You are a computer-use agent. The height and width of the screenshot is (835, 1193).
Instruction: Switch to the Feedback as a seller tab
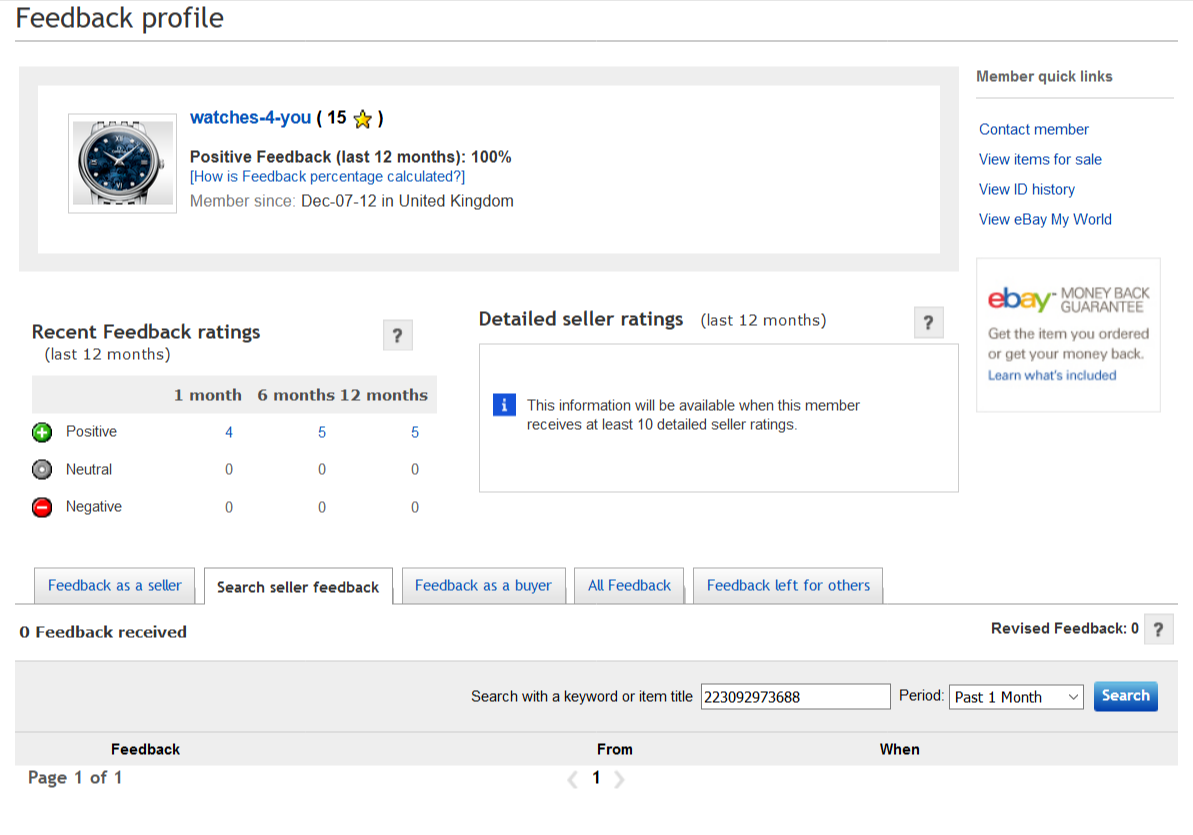115,586
